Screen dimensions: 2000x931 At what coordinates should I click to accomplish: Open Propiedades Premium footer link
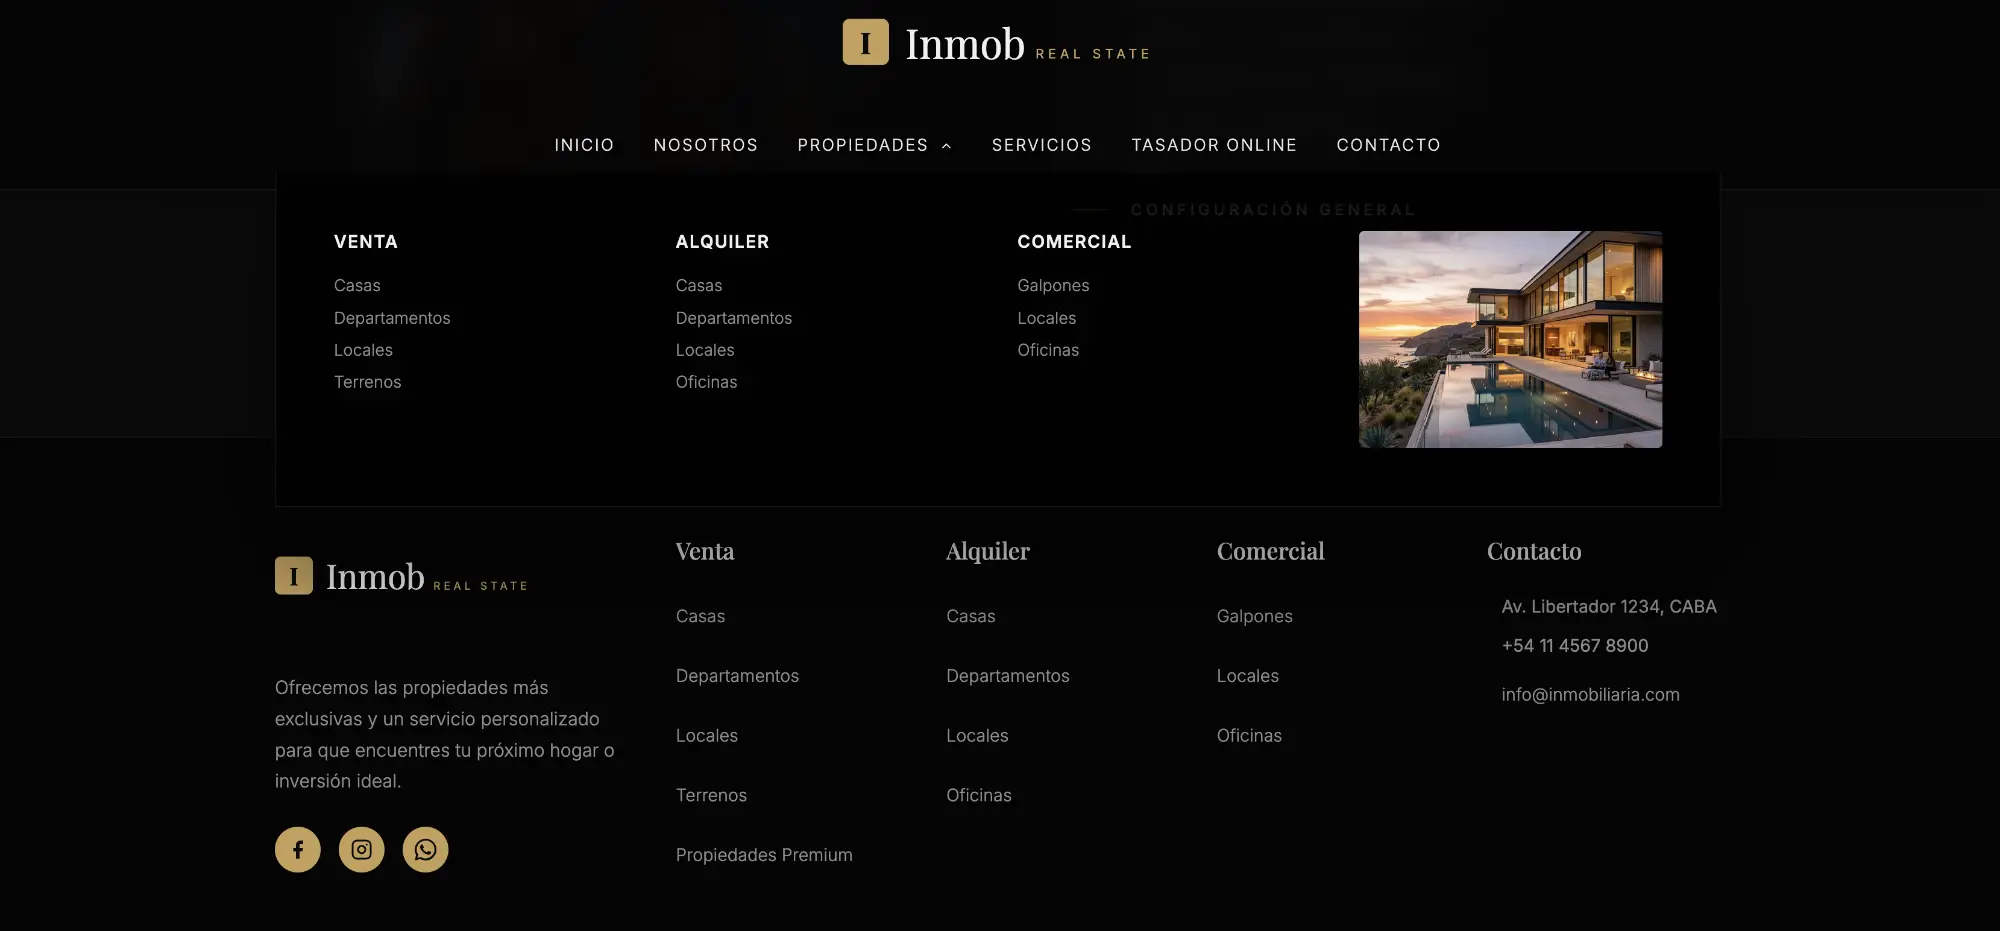click(x=764, y=855)
